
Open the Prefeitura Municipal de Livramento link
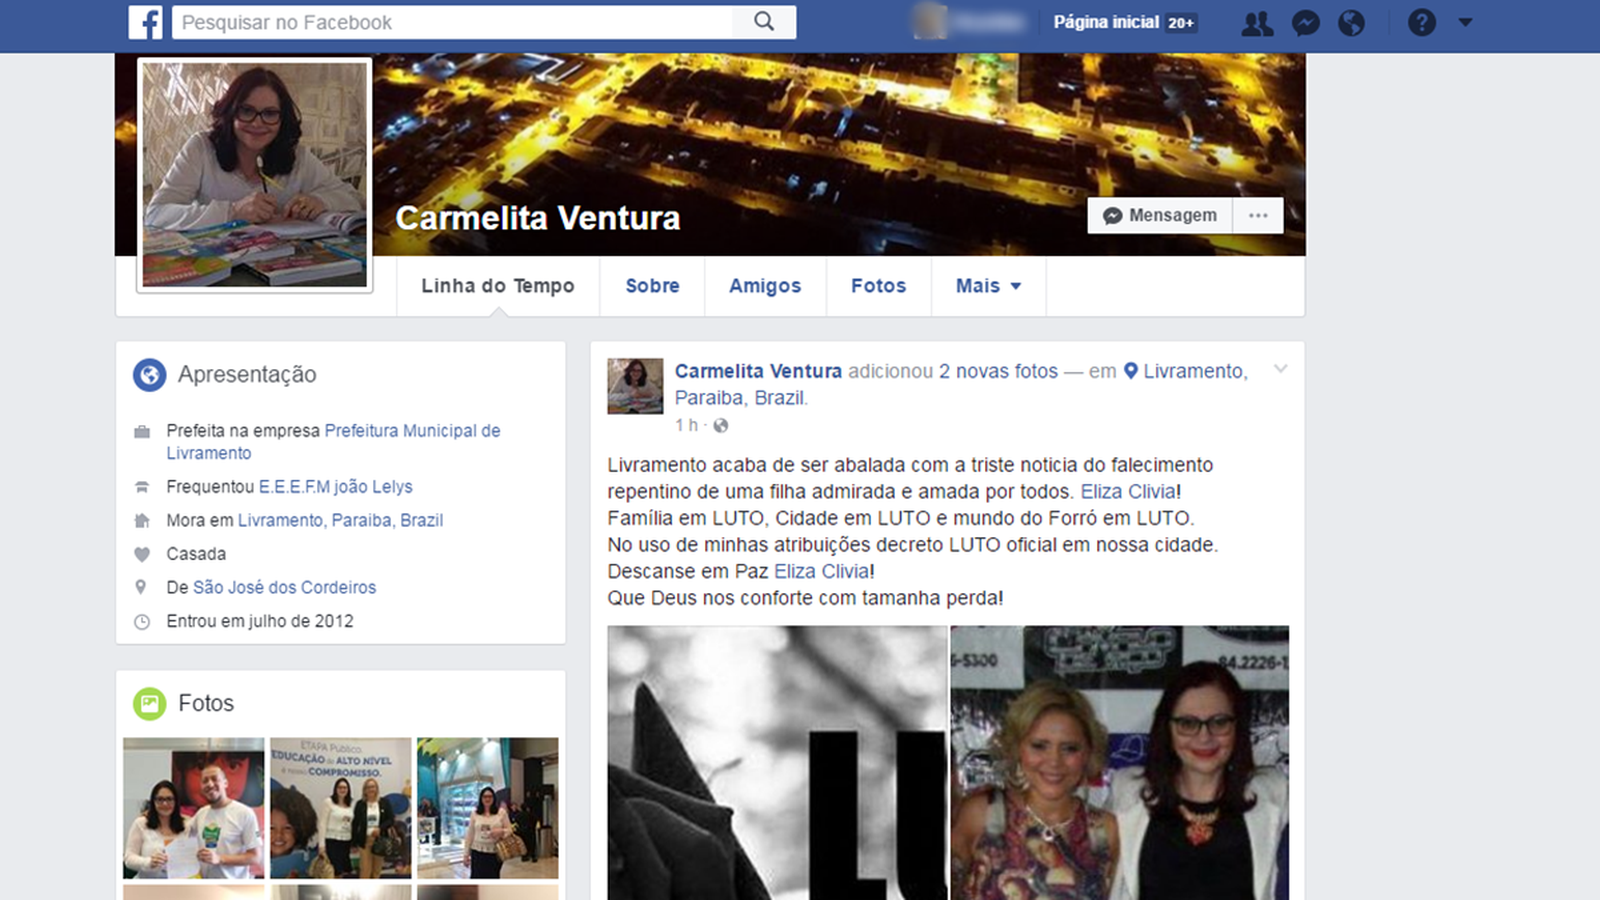(x=333, y=441)
